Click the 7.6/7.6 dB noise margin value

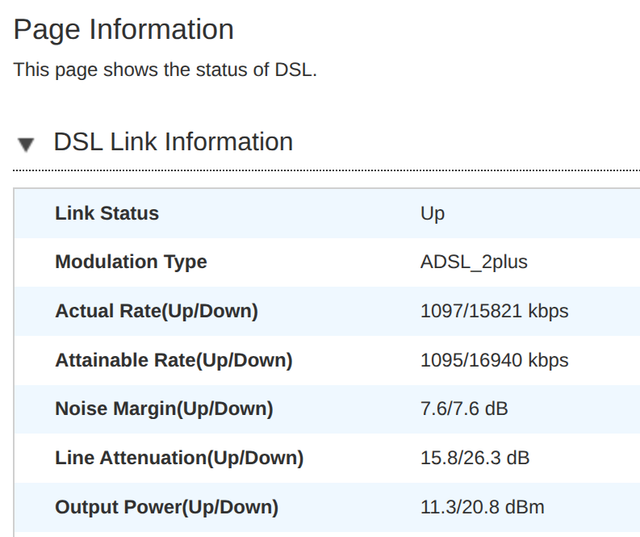pos(464,409)
